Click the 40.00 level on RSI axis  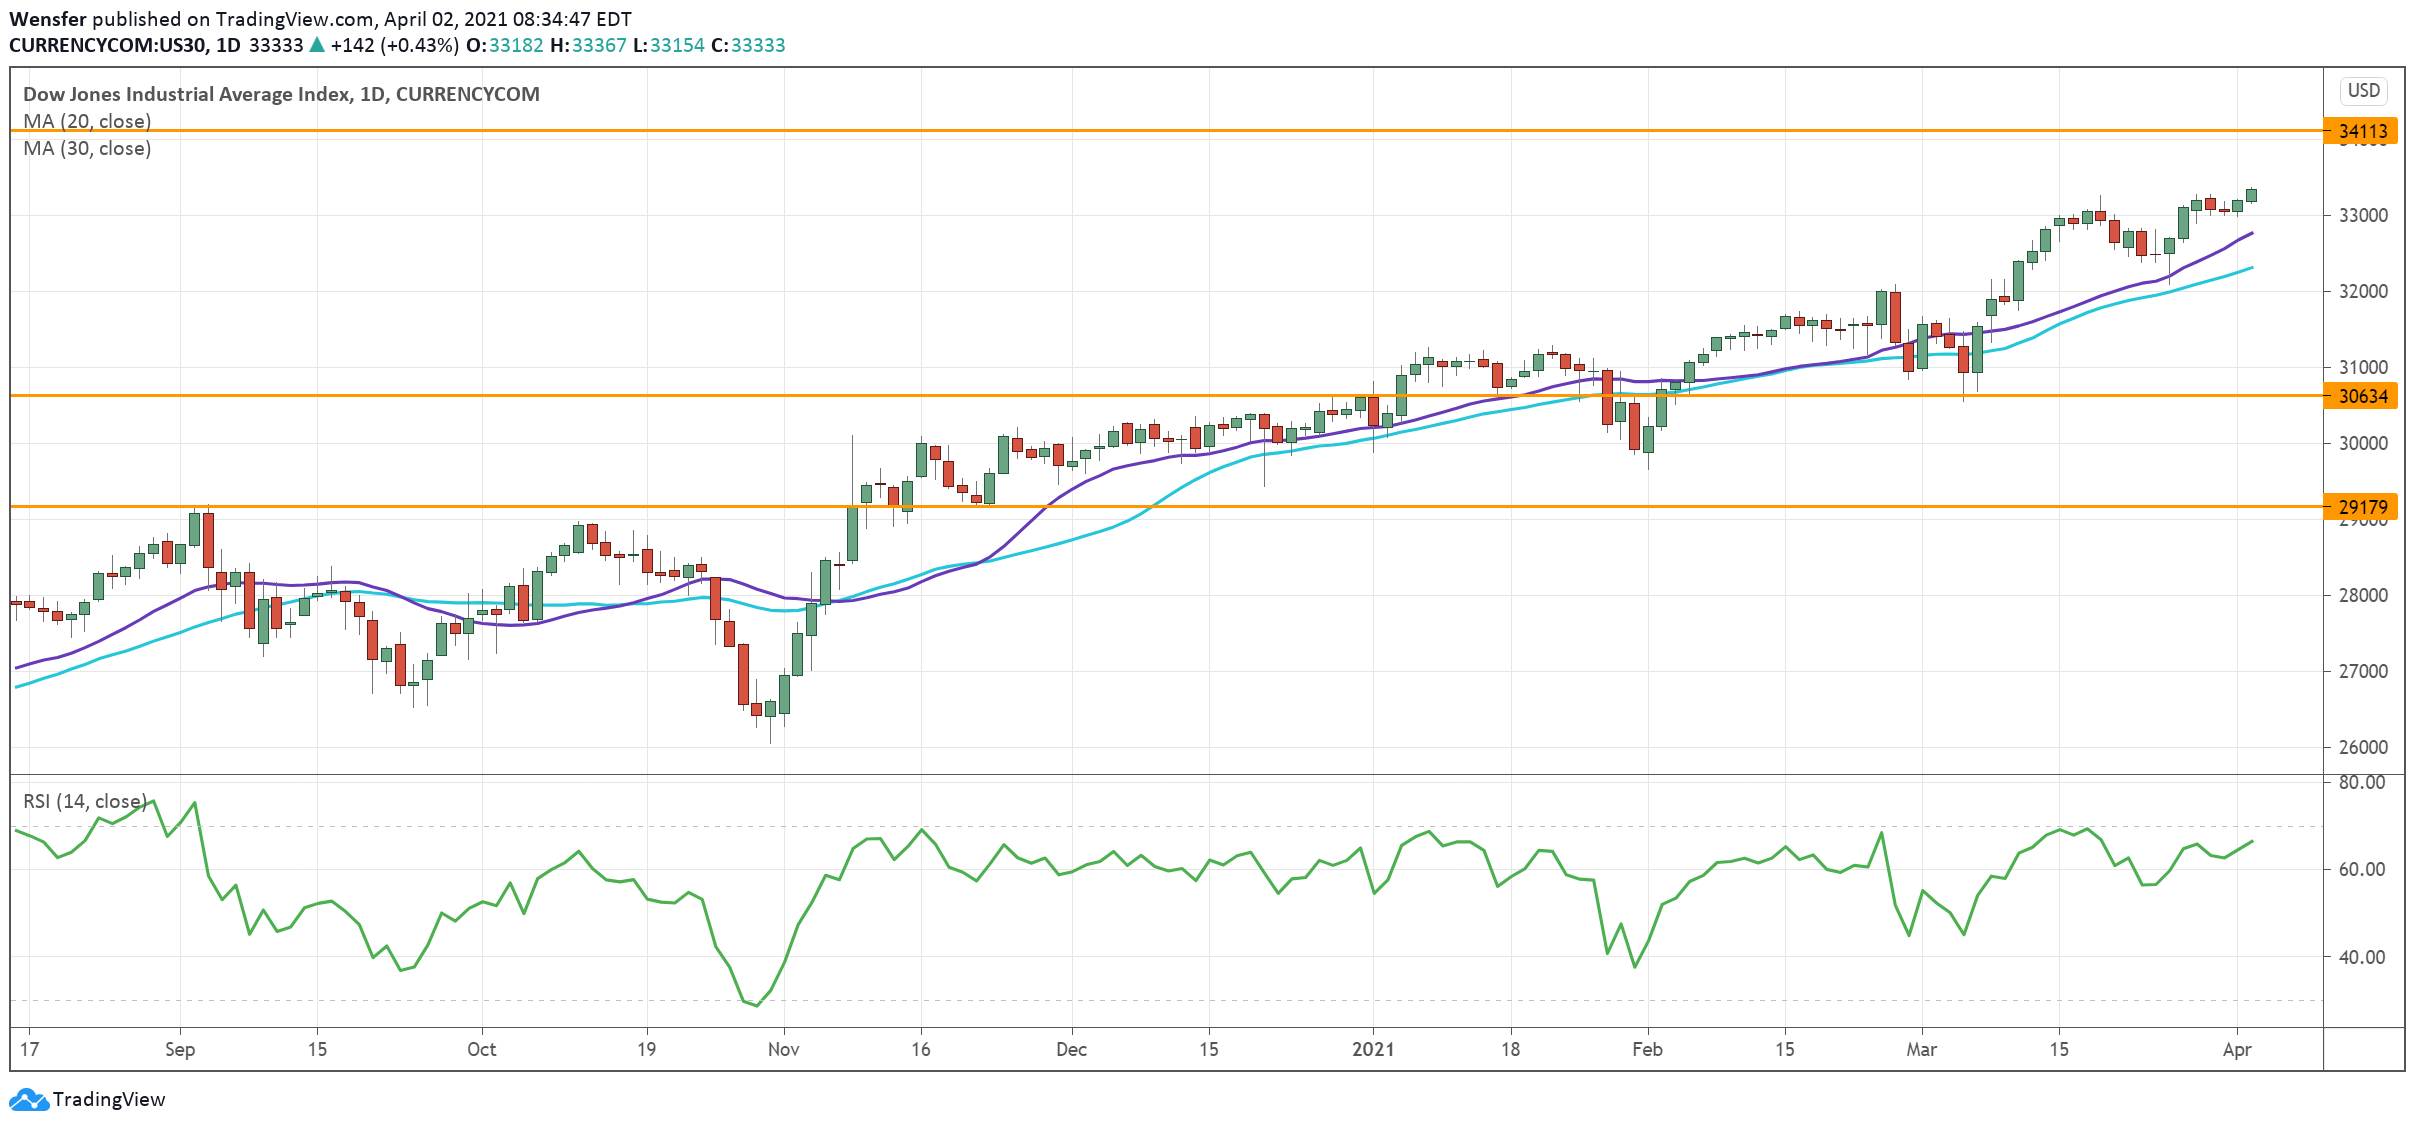click(2361, 957)
